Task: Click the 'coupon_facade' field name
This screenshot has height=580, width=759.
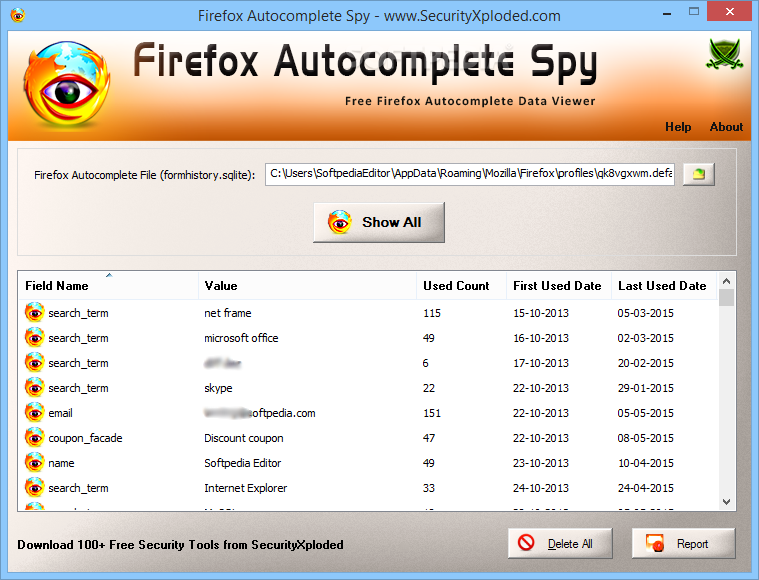Action: 85,438
